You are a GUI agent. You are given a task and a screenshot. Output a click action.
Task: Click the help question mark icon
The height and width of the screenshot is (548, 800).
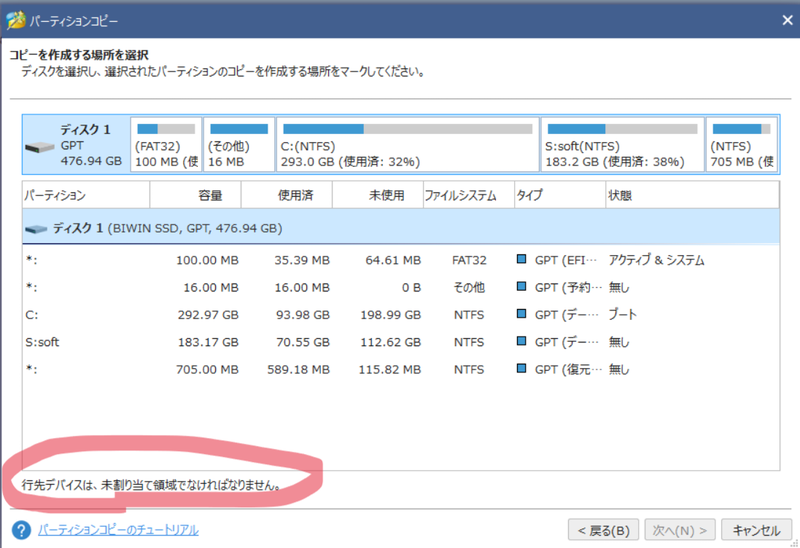21,530
